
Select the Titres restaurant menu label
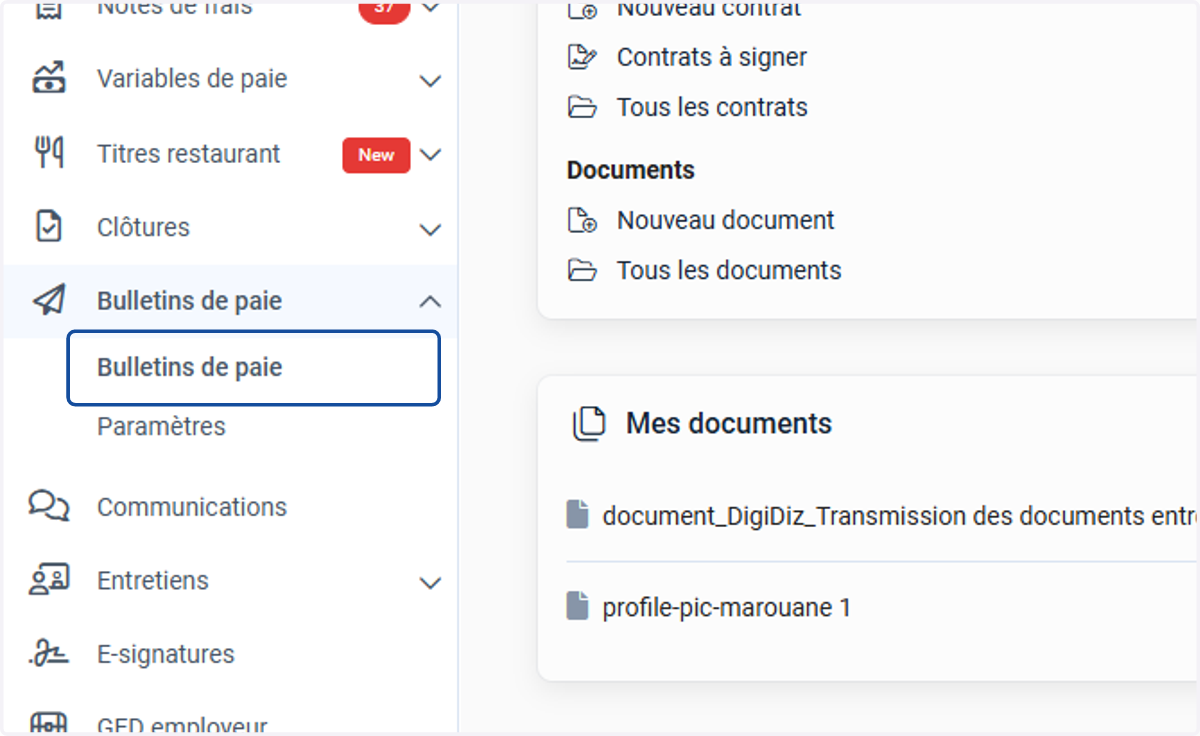189,154
